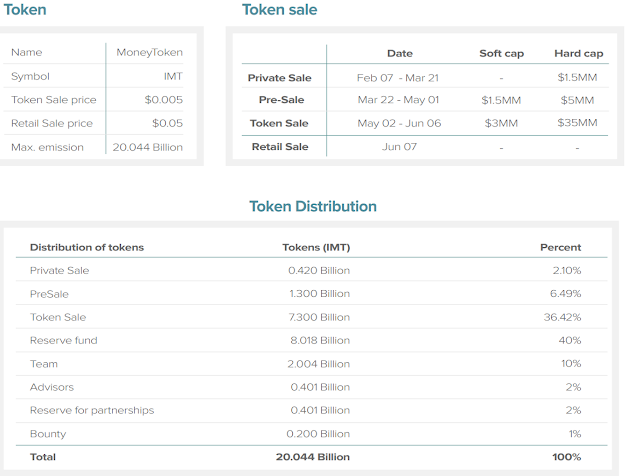Click the 'Feb 07 - Mar 21' date

pyautogui.click(x=398, y=78)
